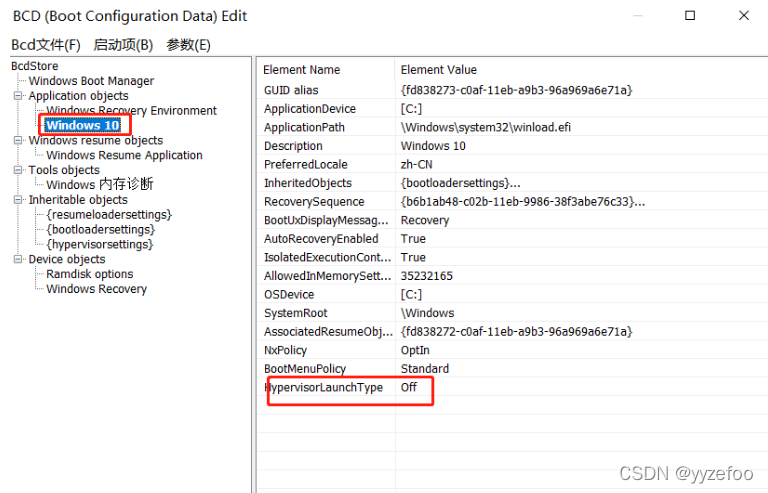Click the OptIn value cell
The image size is (768, 493).
tap(415, 351)
